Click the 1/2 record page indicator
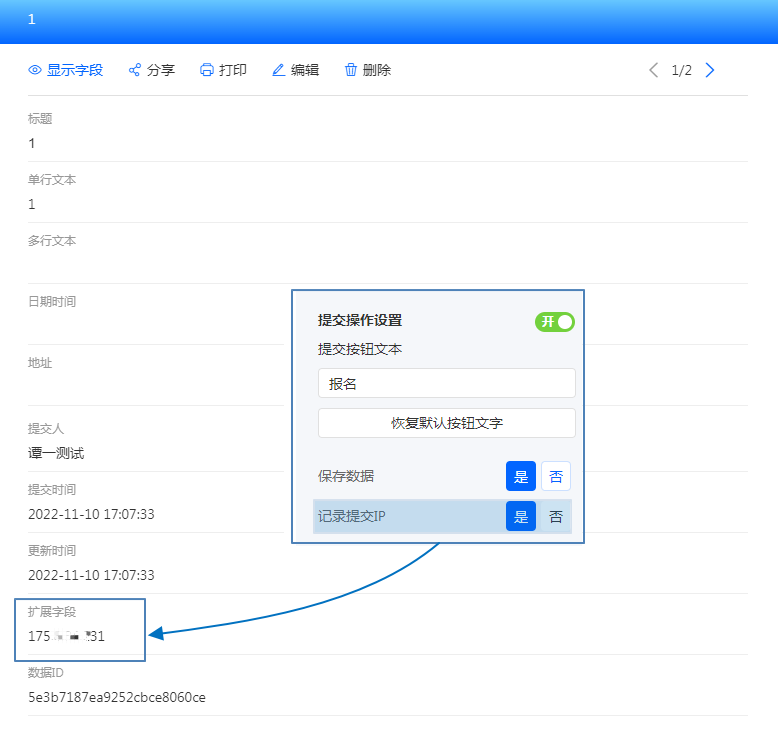Image resolution: width=778 pixels, height=739 pixels. point(682,70)
